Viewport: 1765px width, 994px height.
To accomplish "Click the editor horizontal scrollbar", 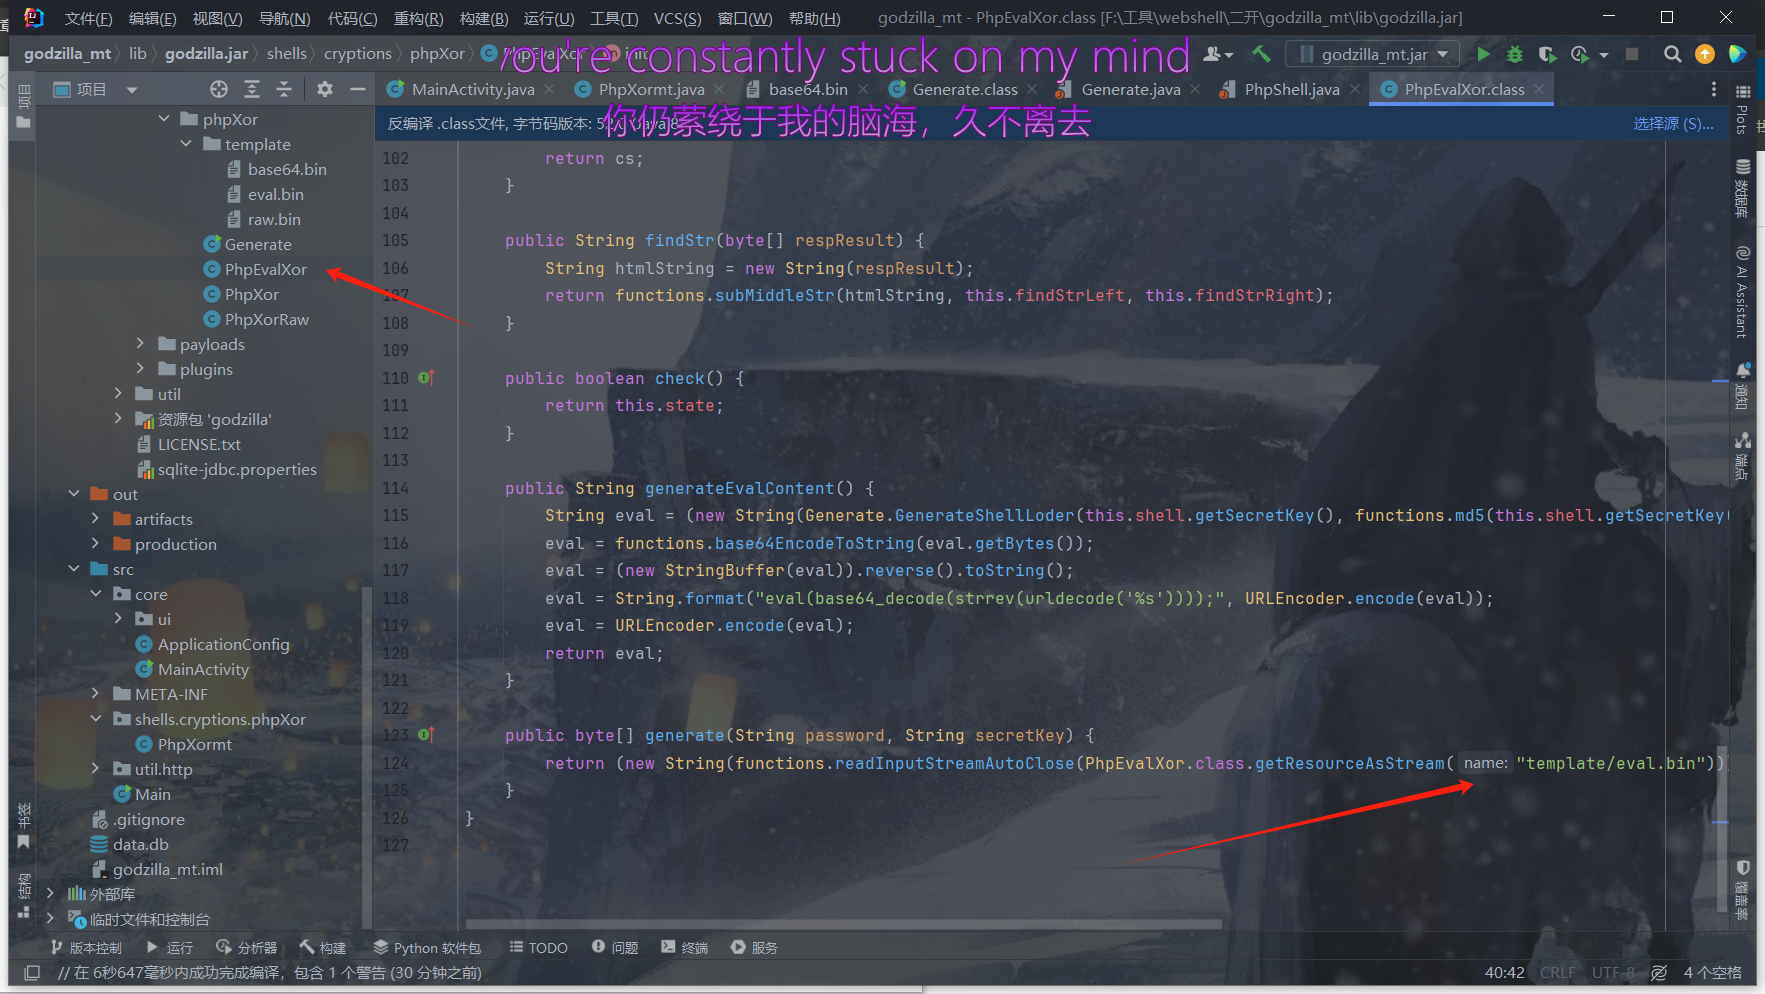I will click(843, 924).
